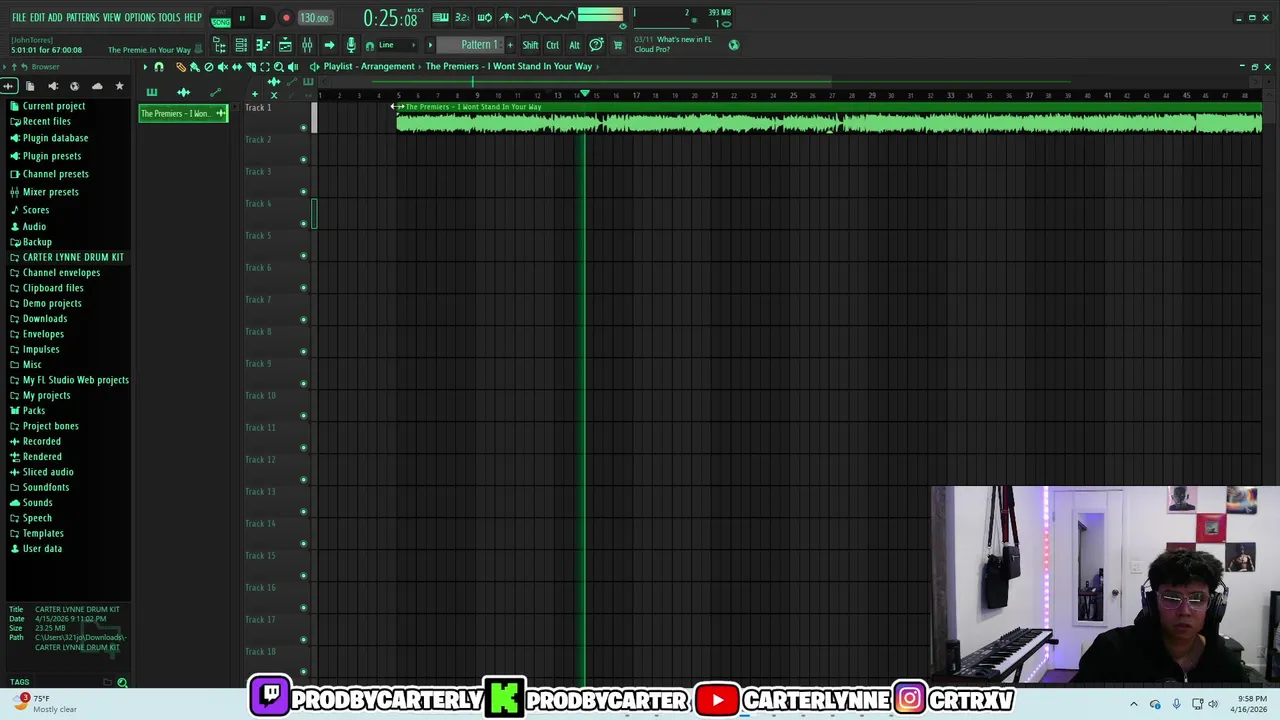Toggle the 3.2.1 countdown before recording

(462, 17)
